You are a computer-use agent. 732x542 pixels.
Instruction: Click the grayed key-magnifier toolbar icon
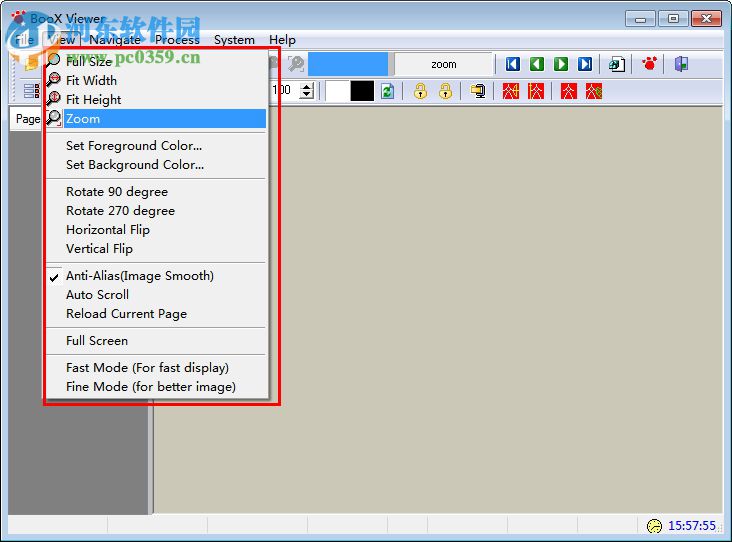296,63
